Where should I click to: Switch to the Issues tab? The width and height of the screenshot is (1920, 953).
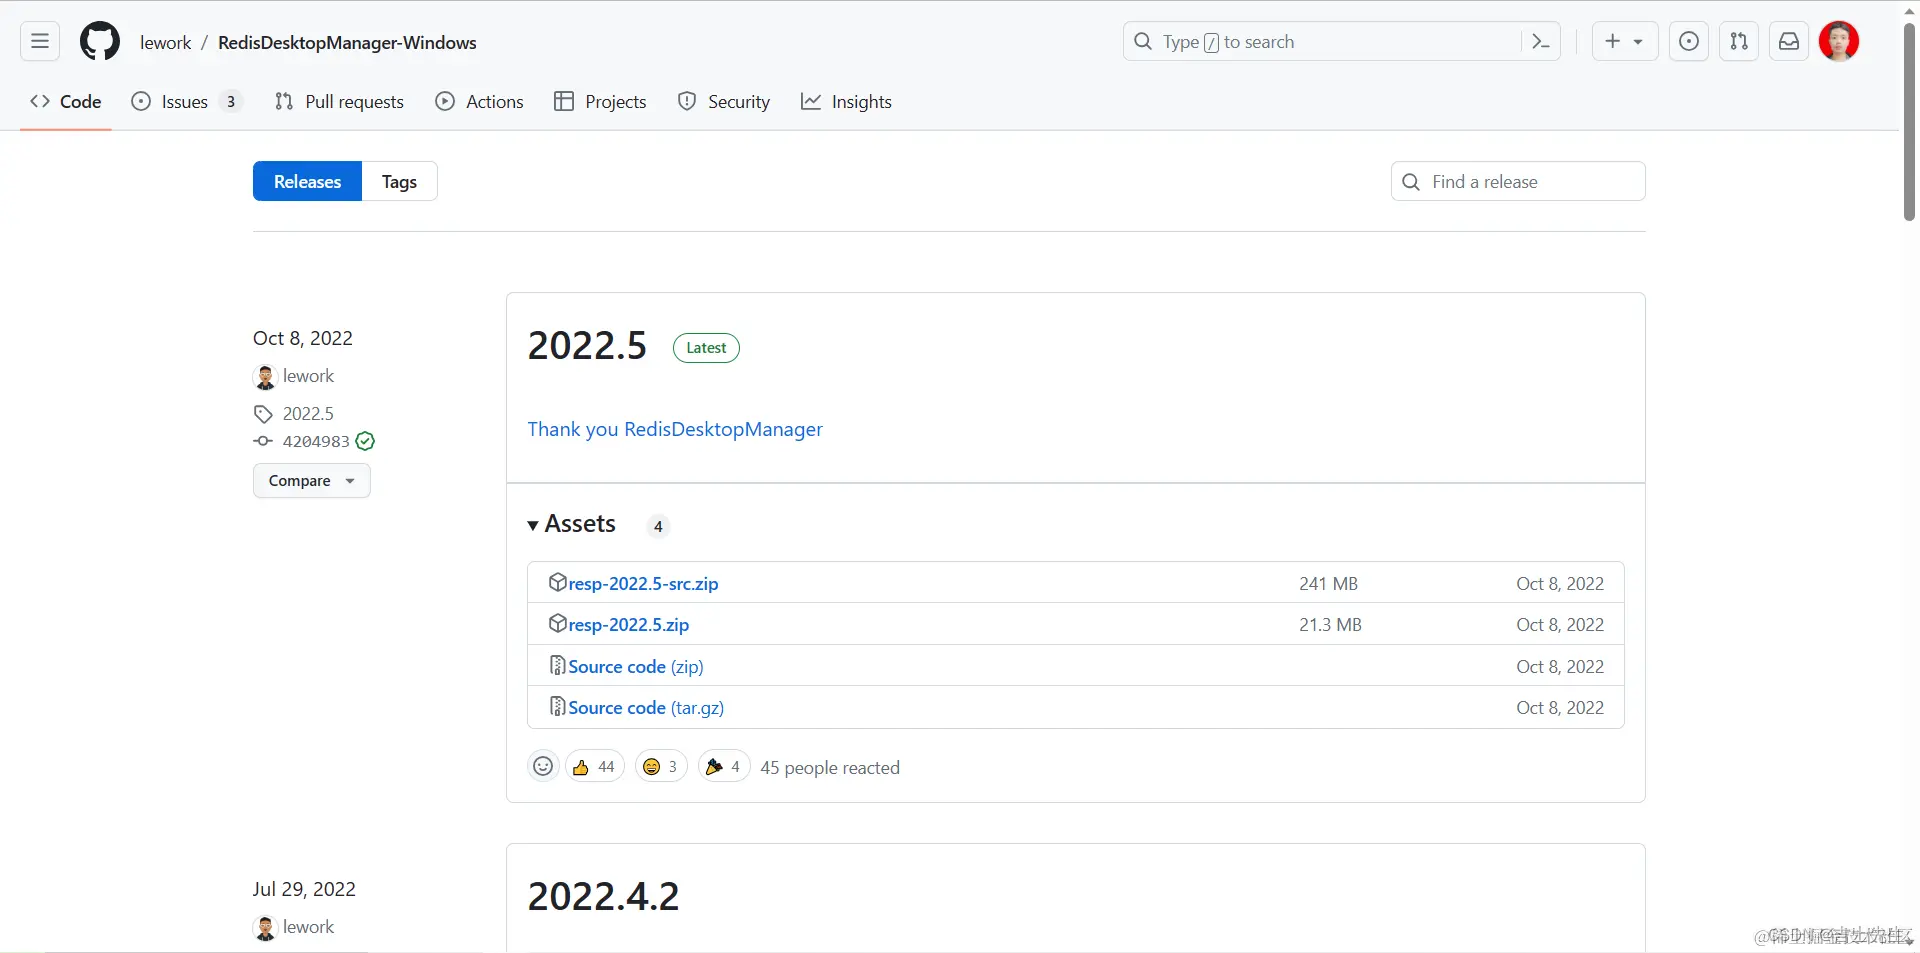[x=187, y=102]
